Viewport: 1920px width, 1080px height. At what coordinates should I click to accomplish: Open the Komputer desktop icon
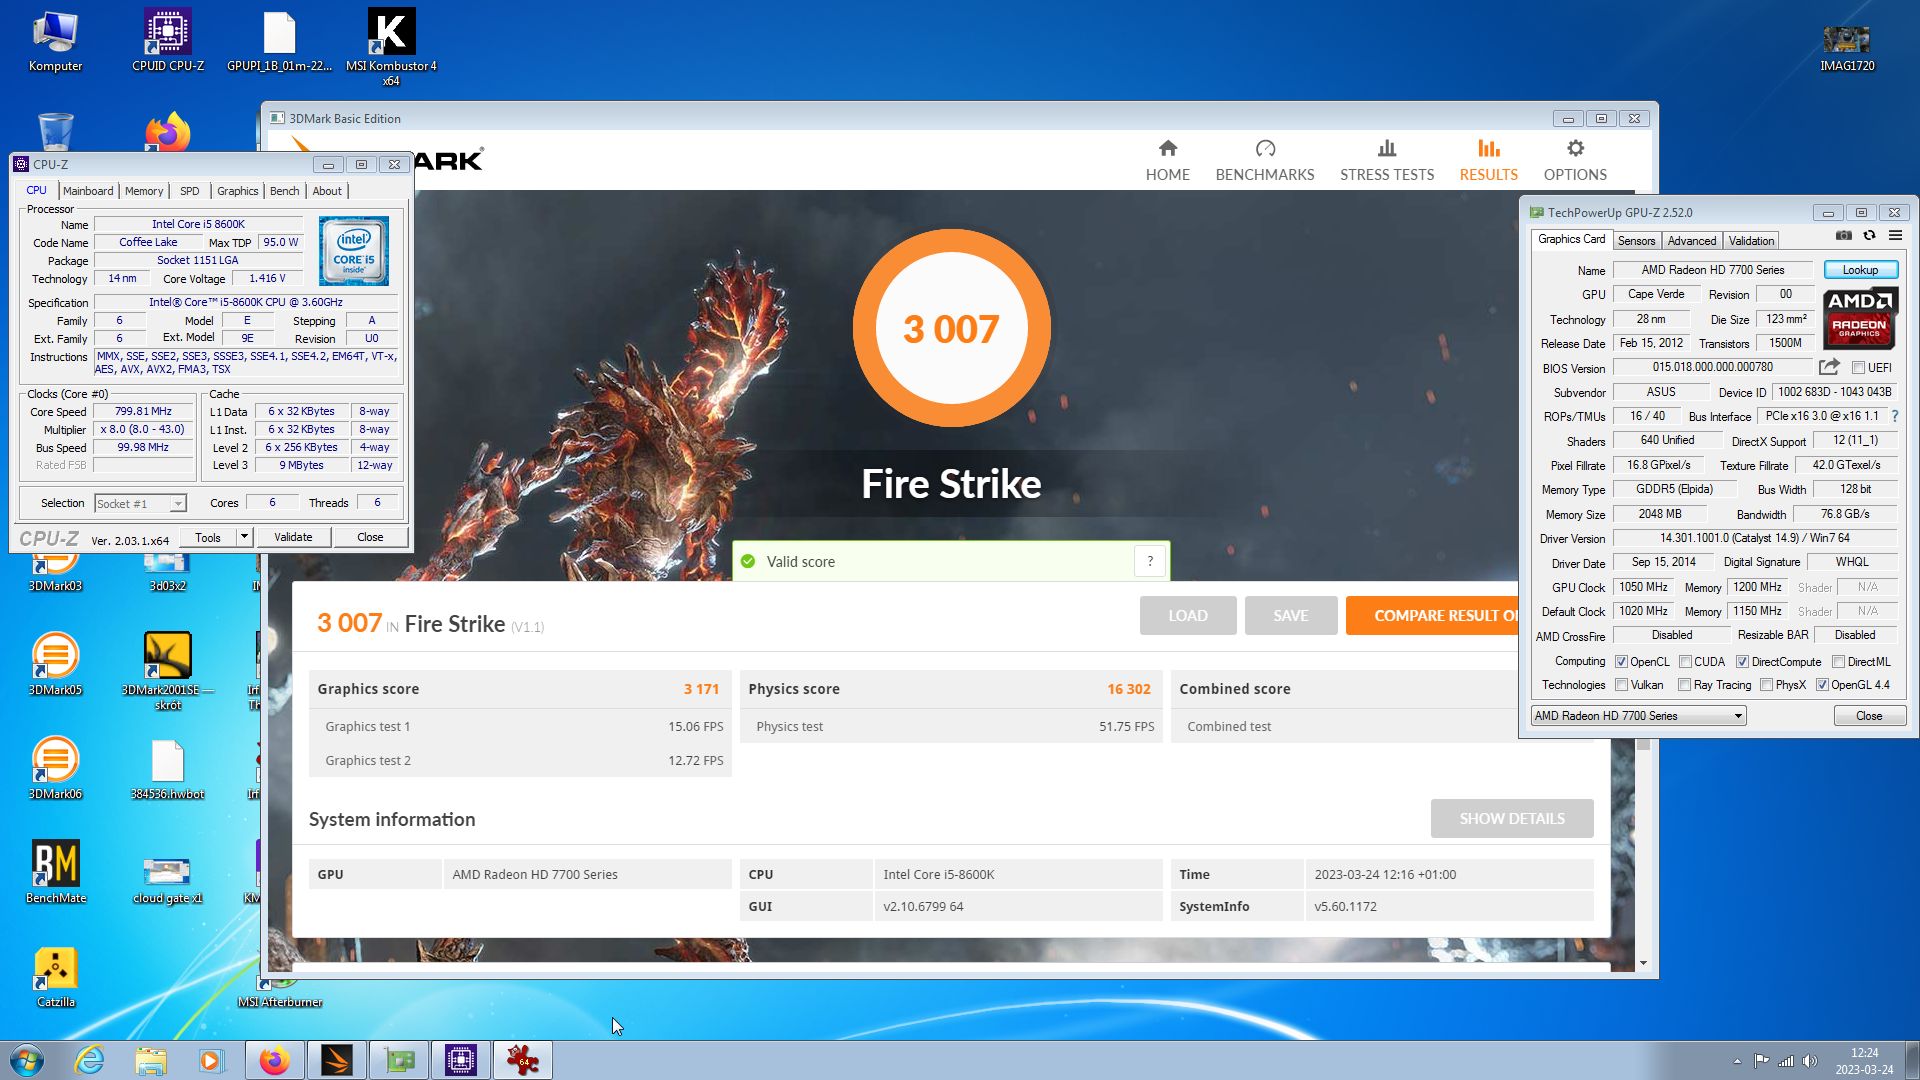[55, 42]
